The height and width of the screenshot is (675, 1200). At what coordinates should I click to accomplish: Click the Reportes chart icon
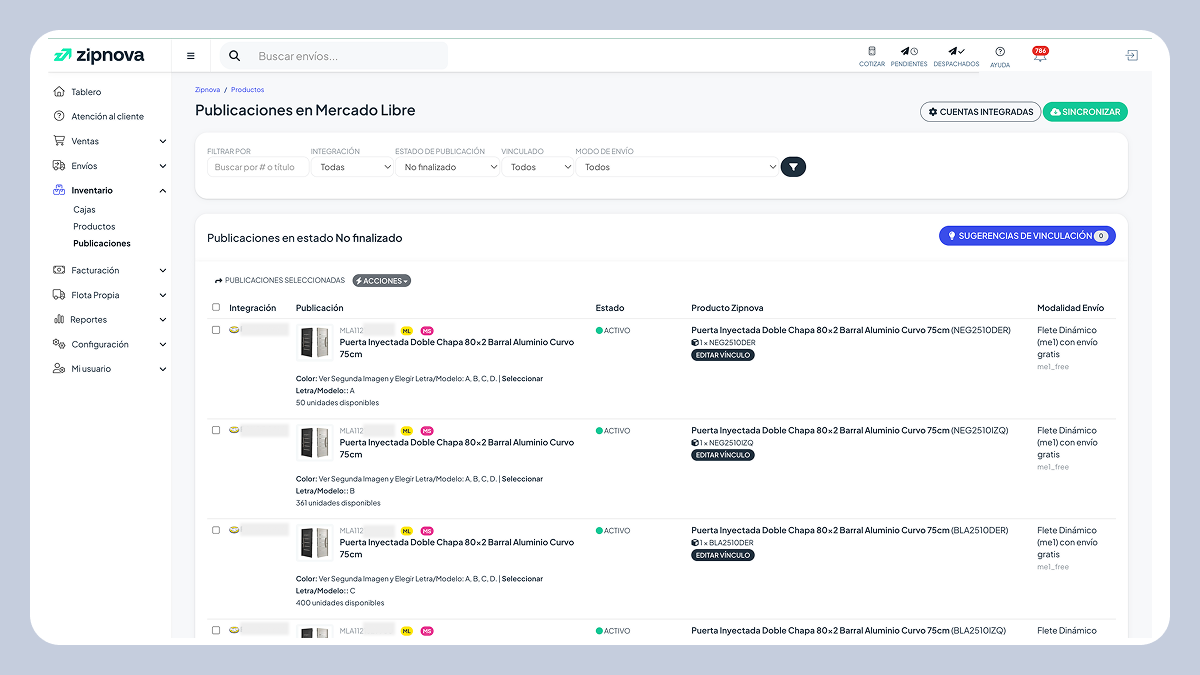[59, 319]
